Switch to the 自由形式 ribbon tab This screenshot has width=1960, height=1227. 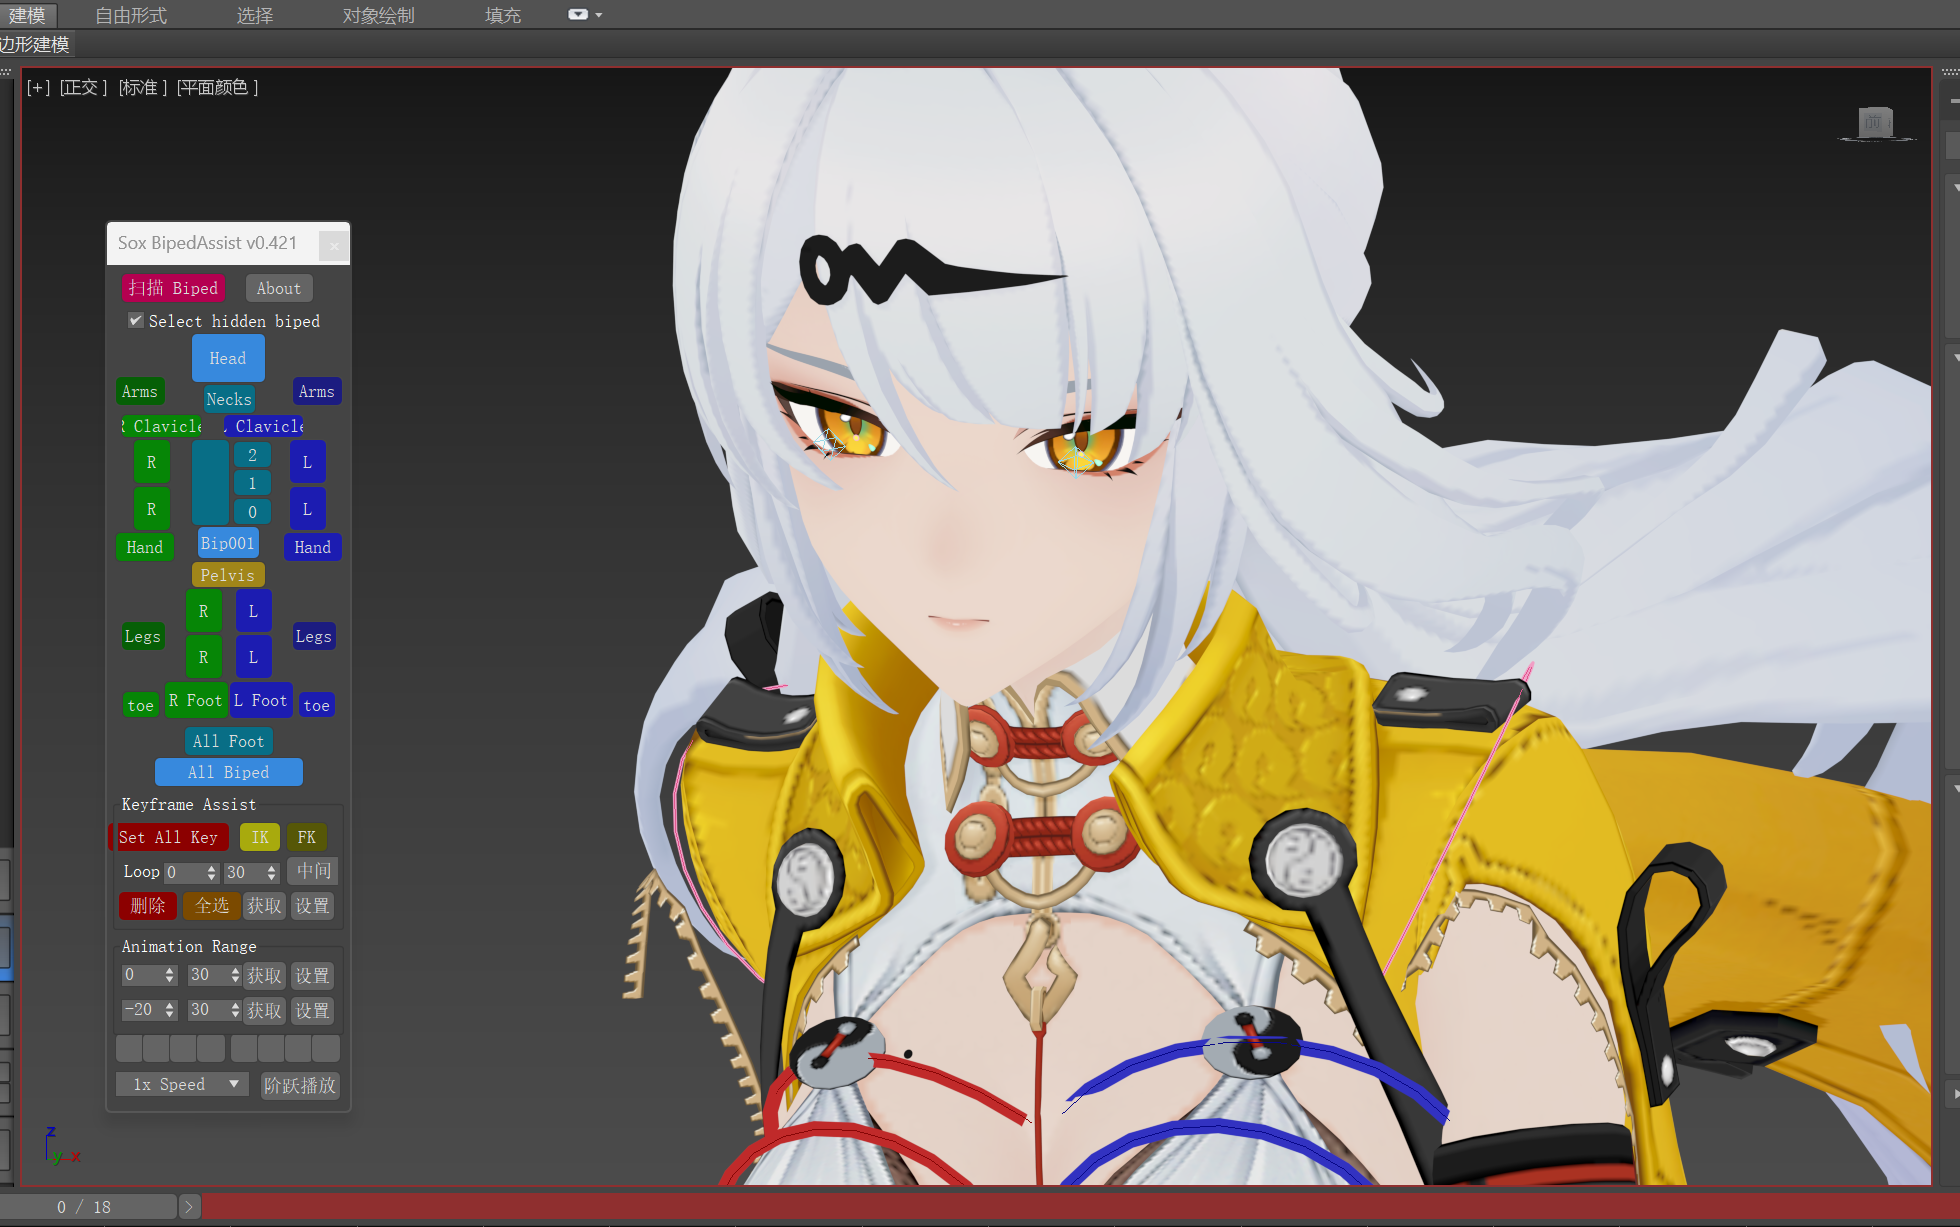(131, 15)
